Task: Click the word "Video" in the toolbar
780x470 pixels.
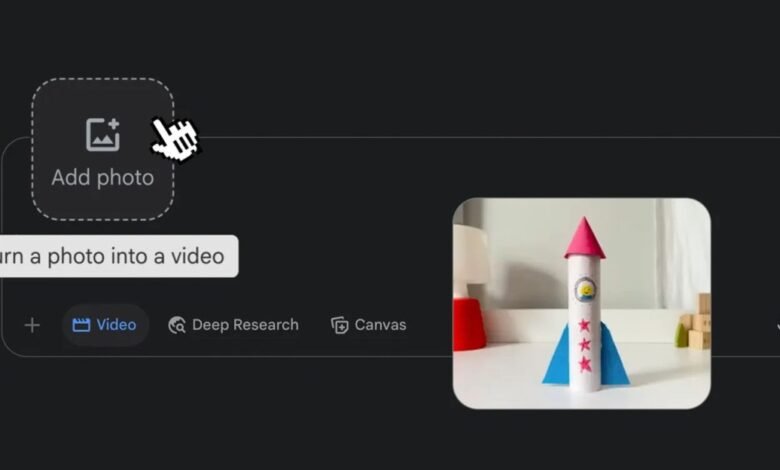Action: point(116,325)
